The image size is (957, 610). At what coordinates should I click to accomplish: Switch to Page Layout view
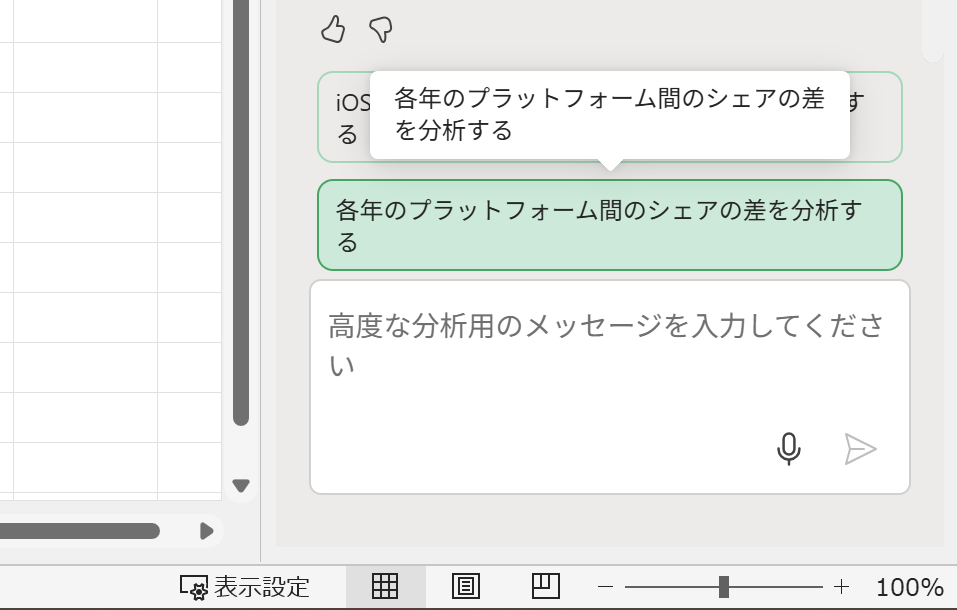coord(465,587)
